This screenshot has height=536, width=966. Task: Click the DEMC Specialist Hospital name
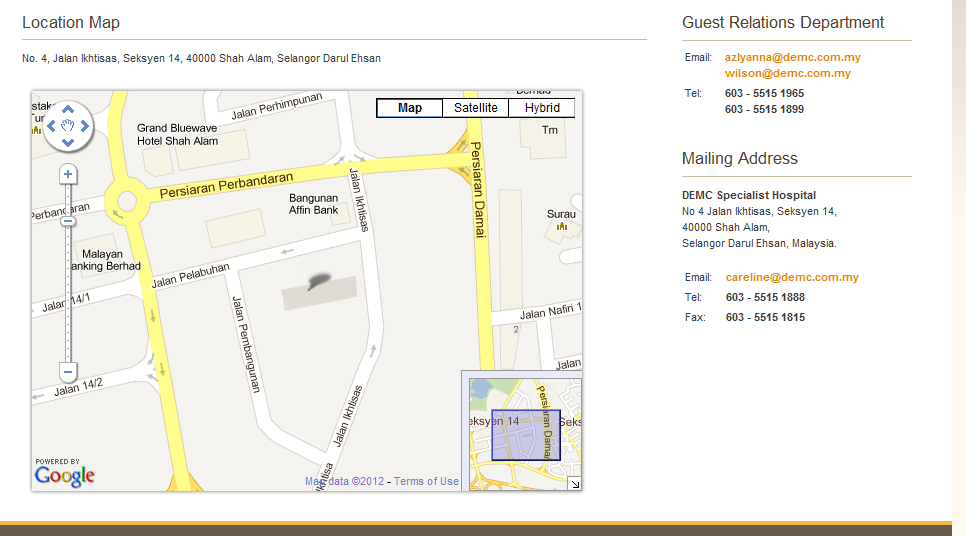(x=749, y=195)
